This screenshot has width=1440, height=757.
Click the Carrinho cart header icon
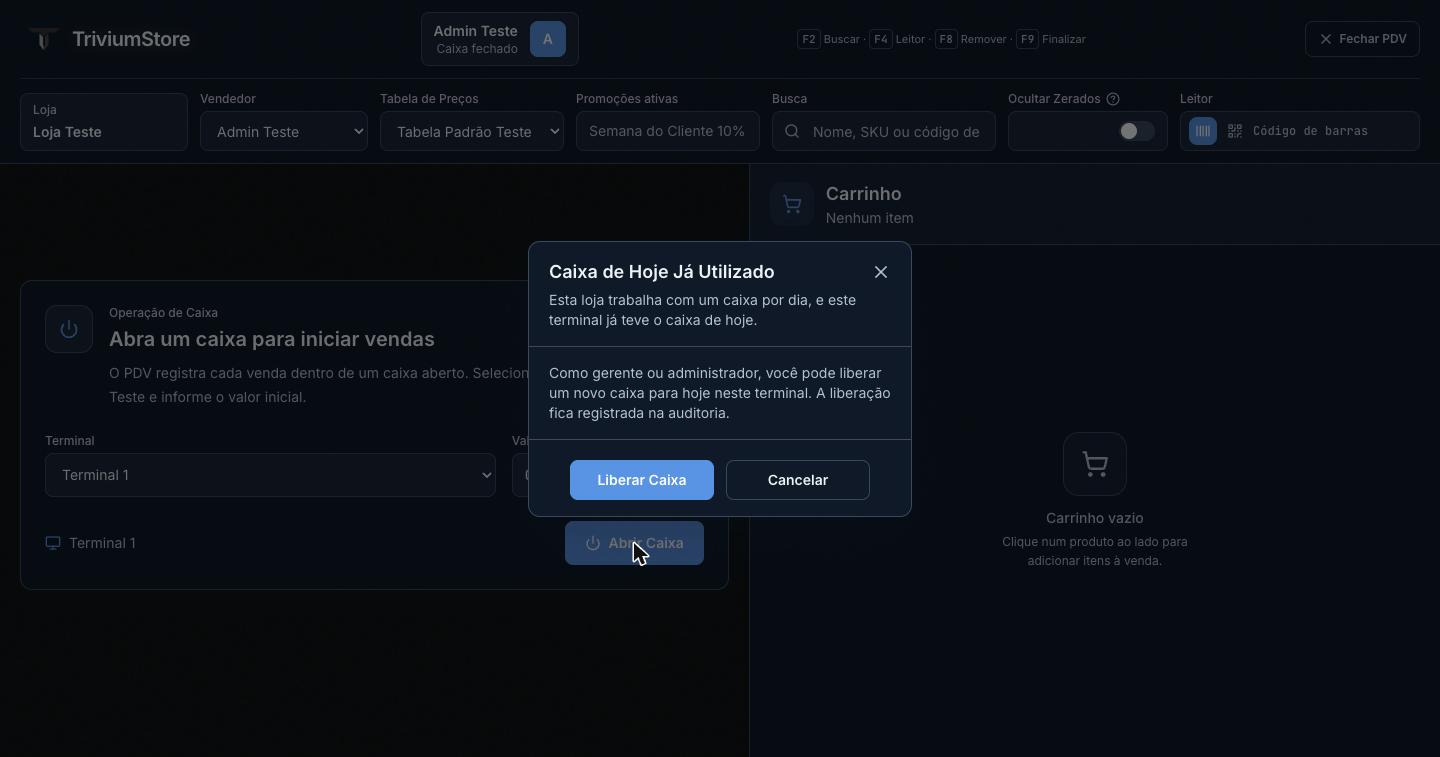click(792, 205)
